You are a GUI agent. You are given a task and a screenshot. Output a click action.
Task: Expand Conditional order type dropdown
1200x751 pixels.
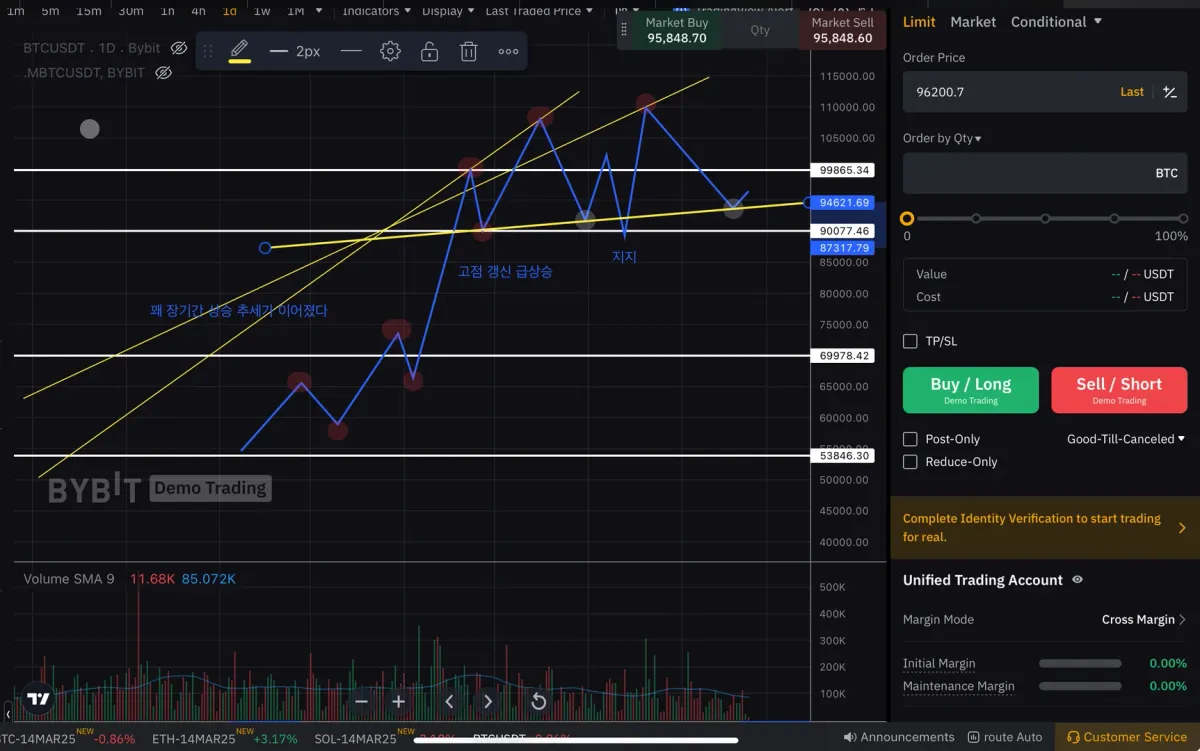point(1056,21)
